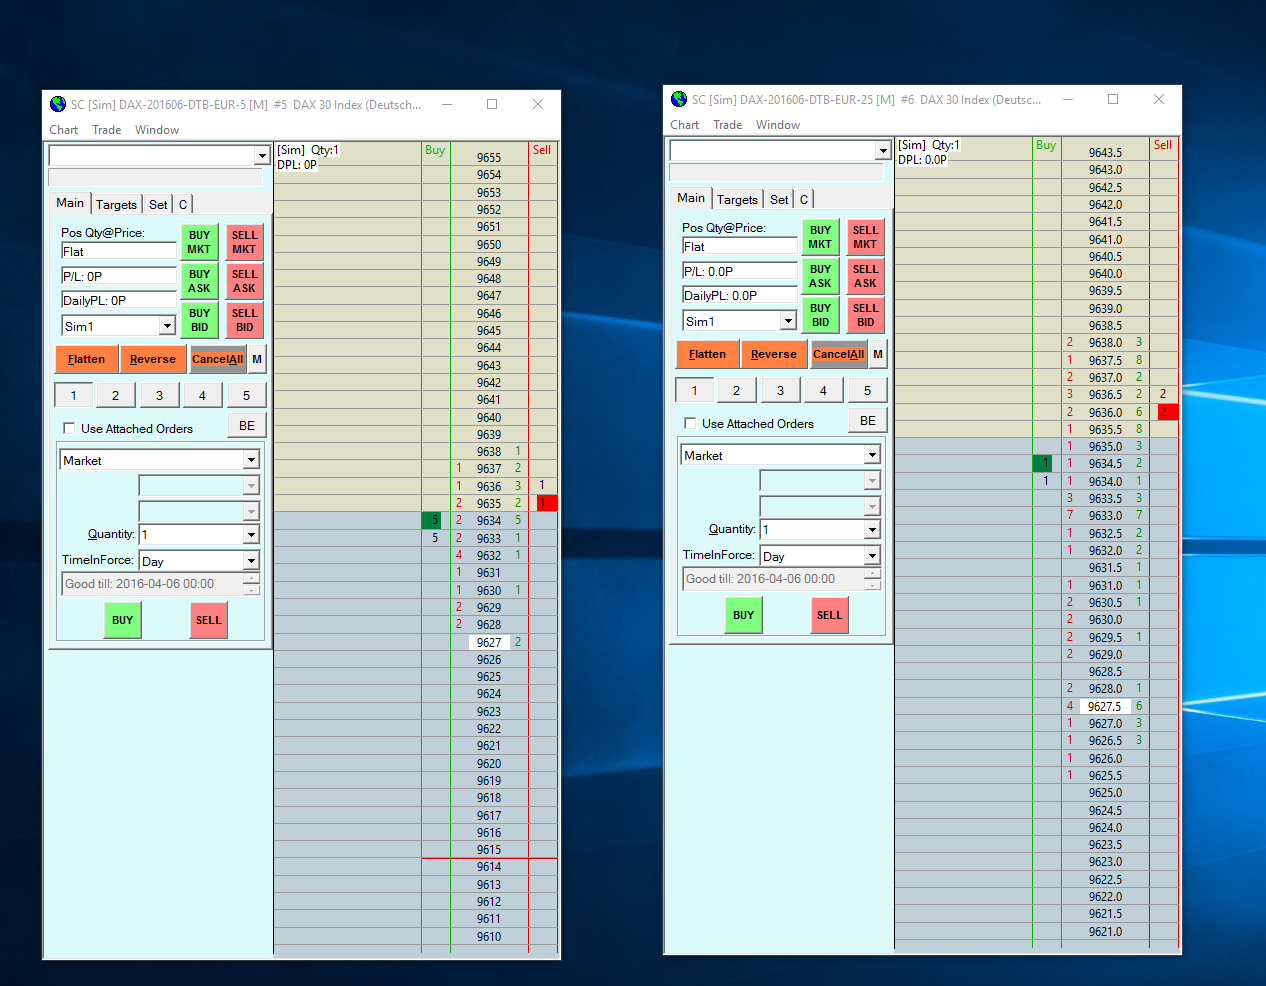Open the Trade menu in the #6 window

pos(728,125)
